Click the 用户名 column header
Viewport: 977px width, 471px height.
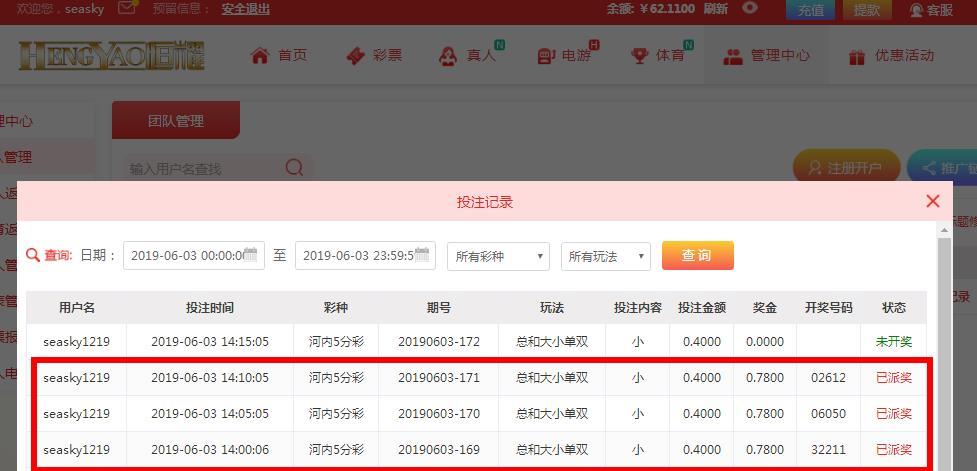[77, 307]
